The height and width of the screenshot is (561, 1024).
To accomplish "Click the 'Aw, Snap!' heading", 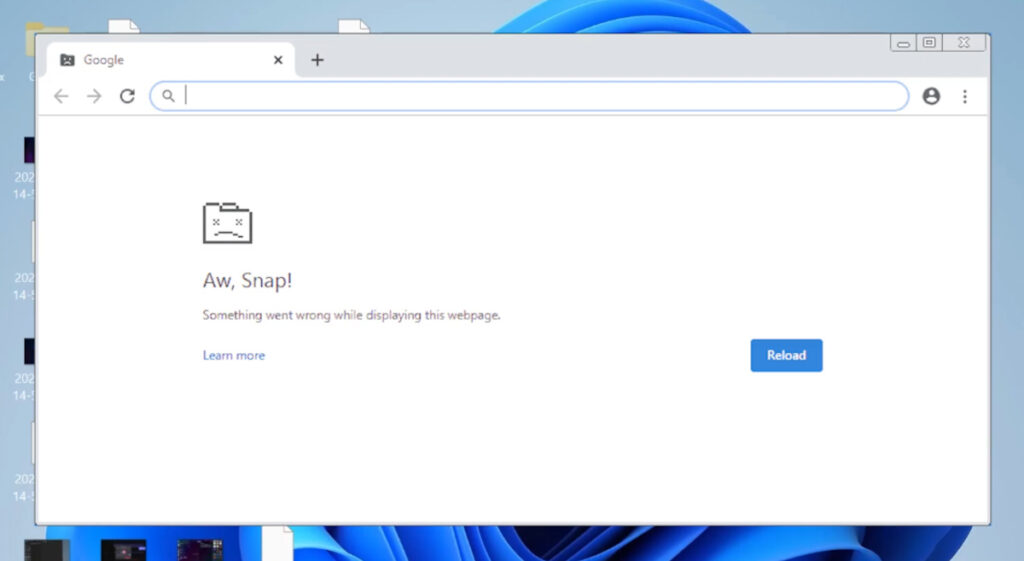I will pos(248,281).
